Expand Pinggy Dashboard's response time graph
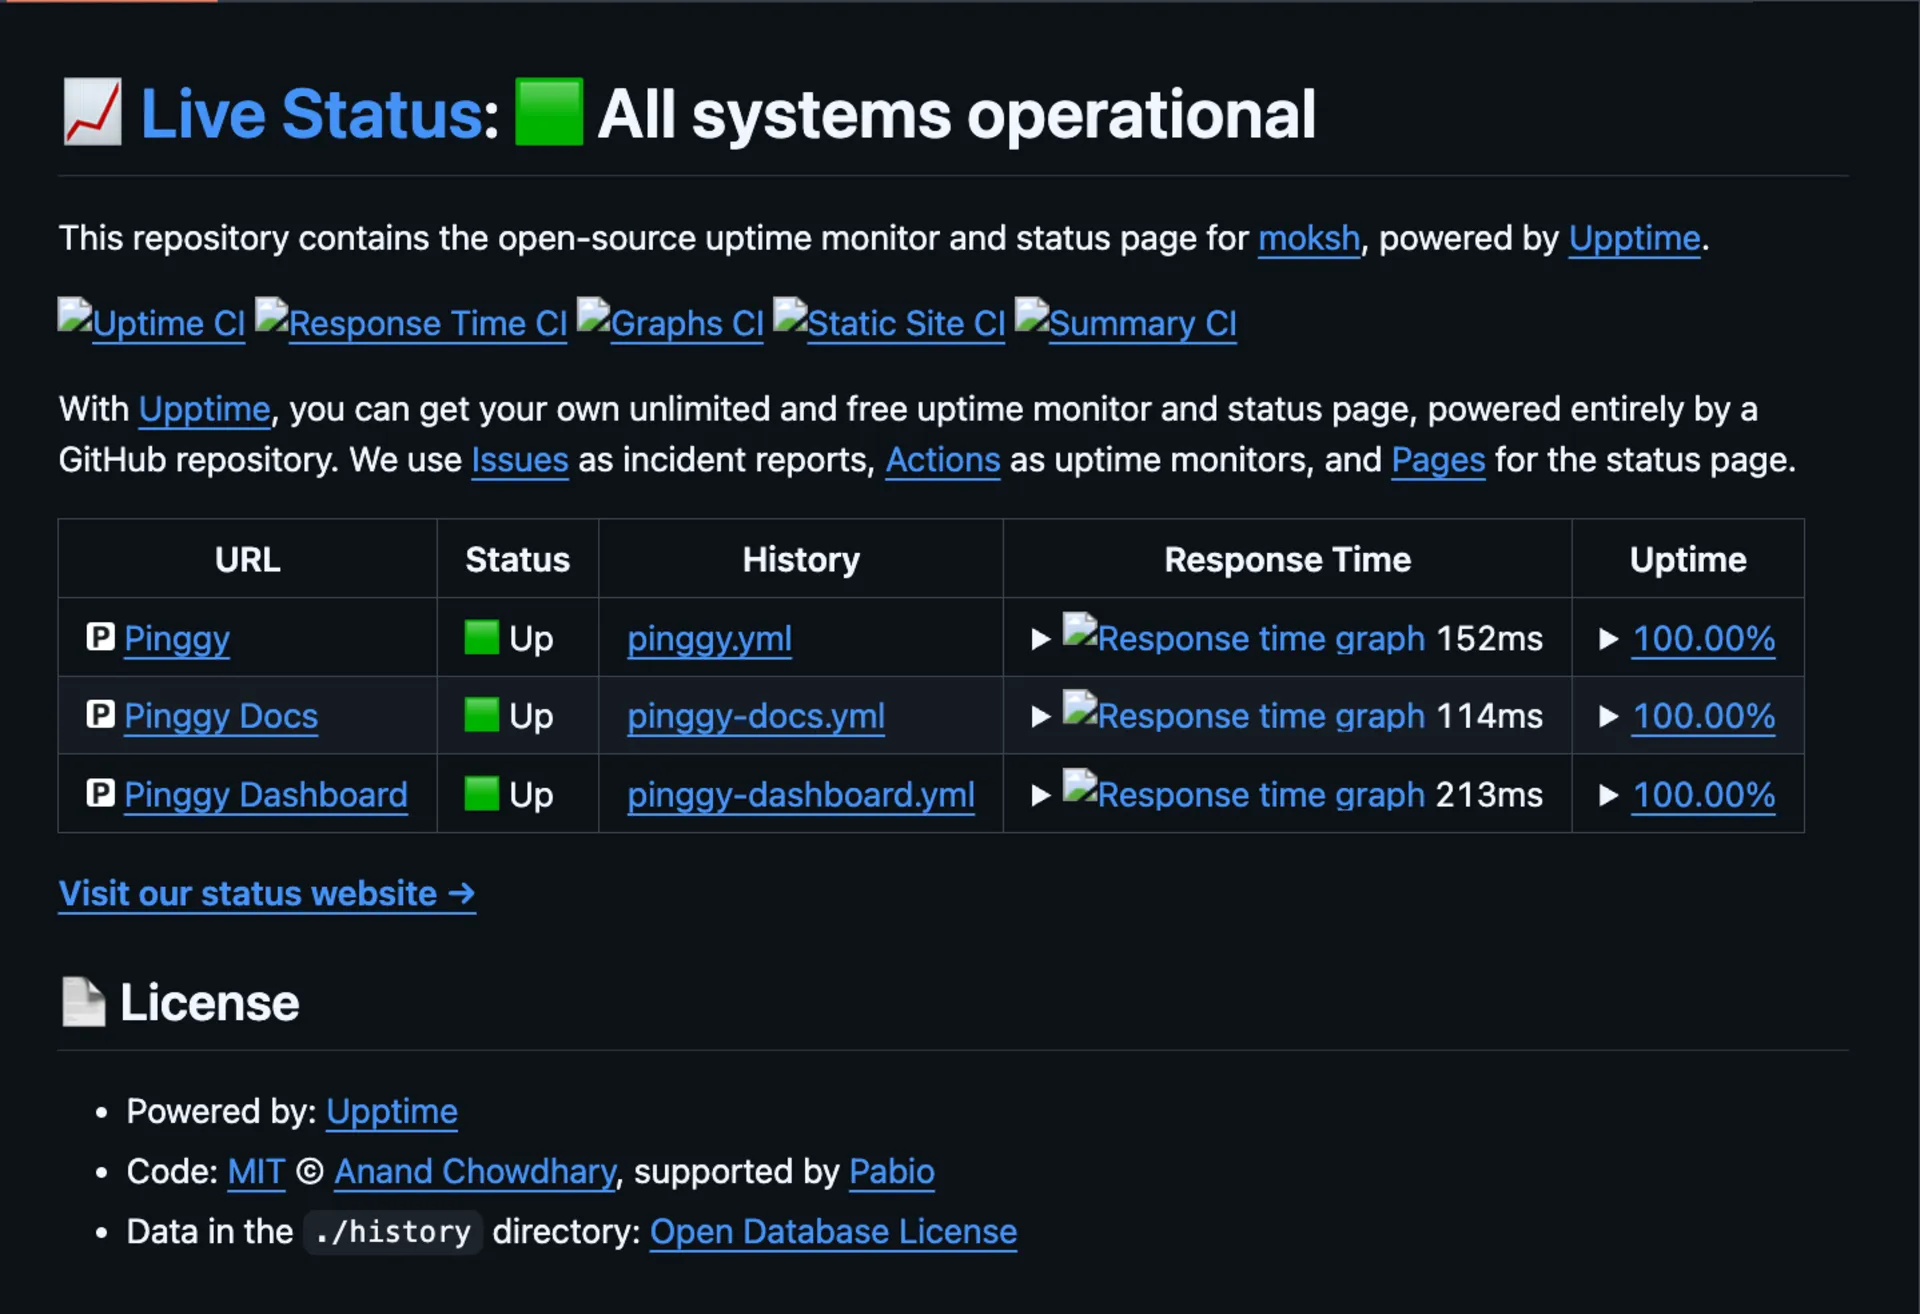1920x1314 pixels. tap(1041, 795)
